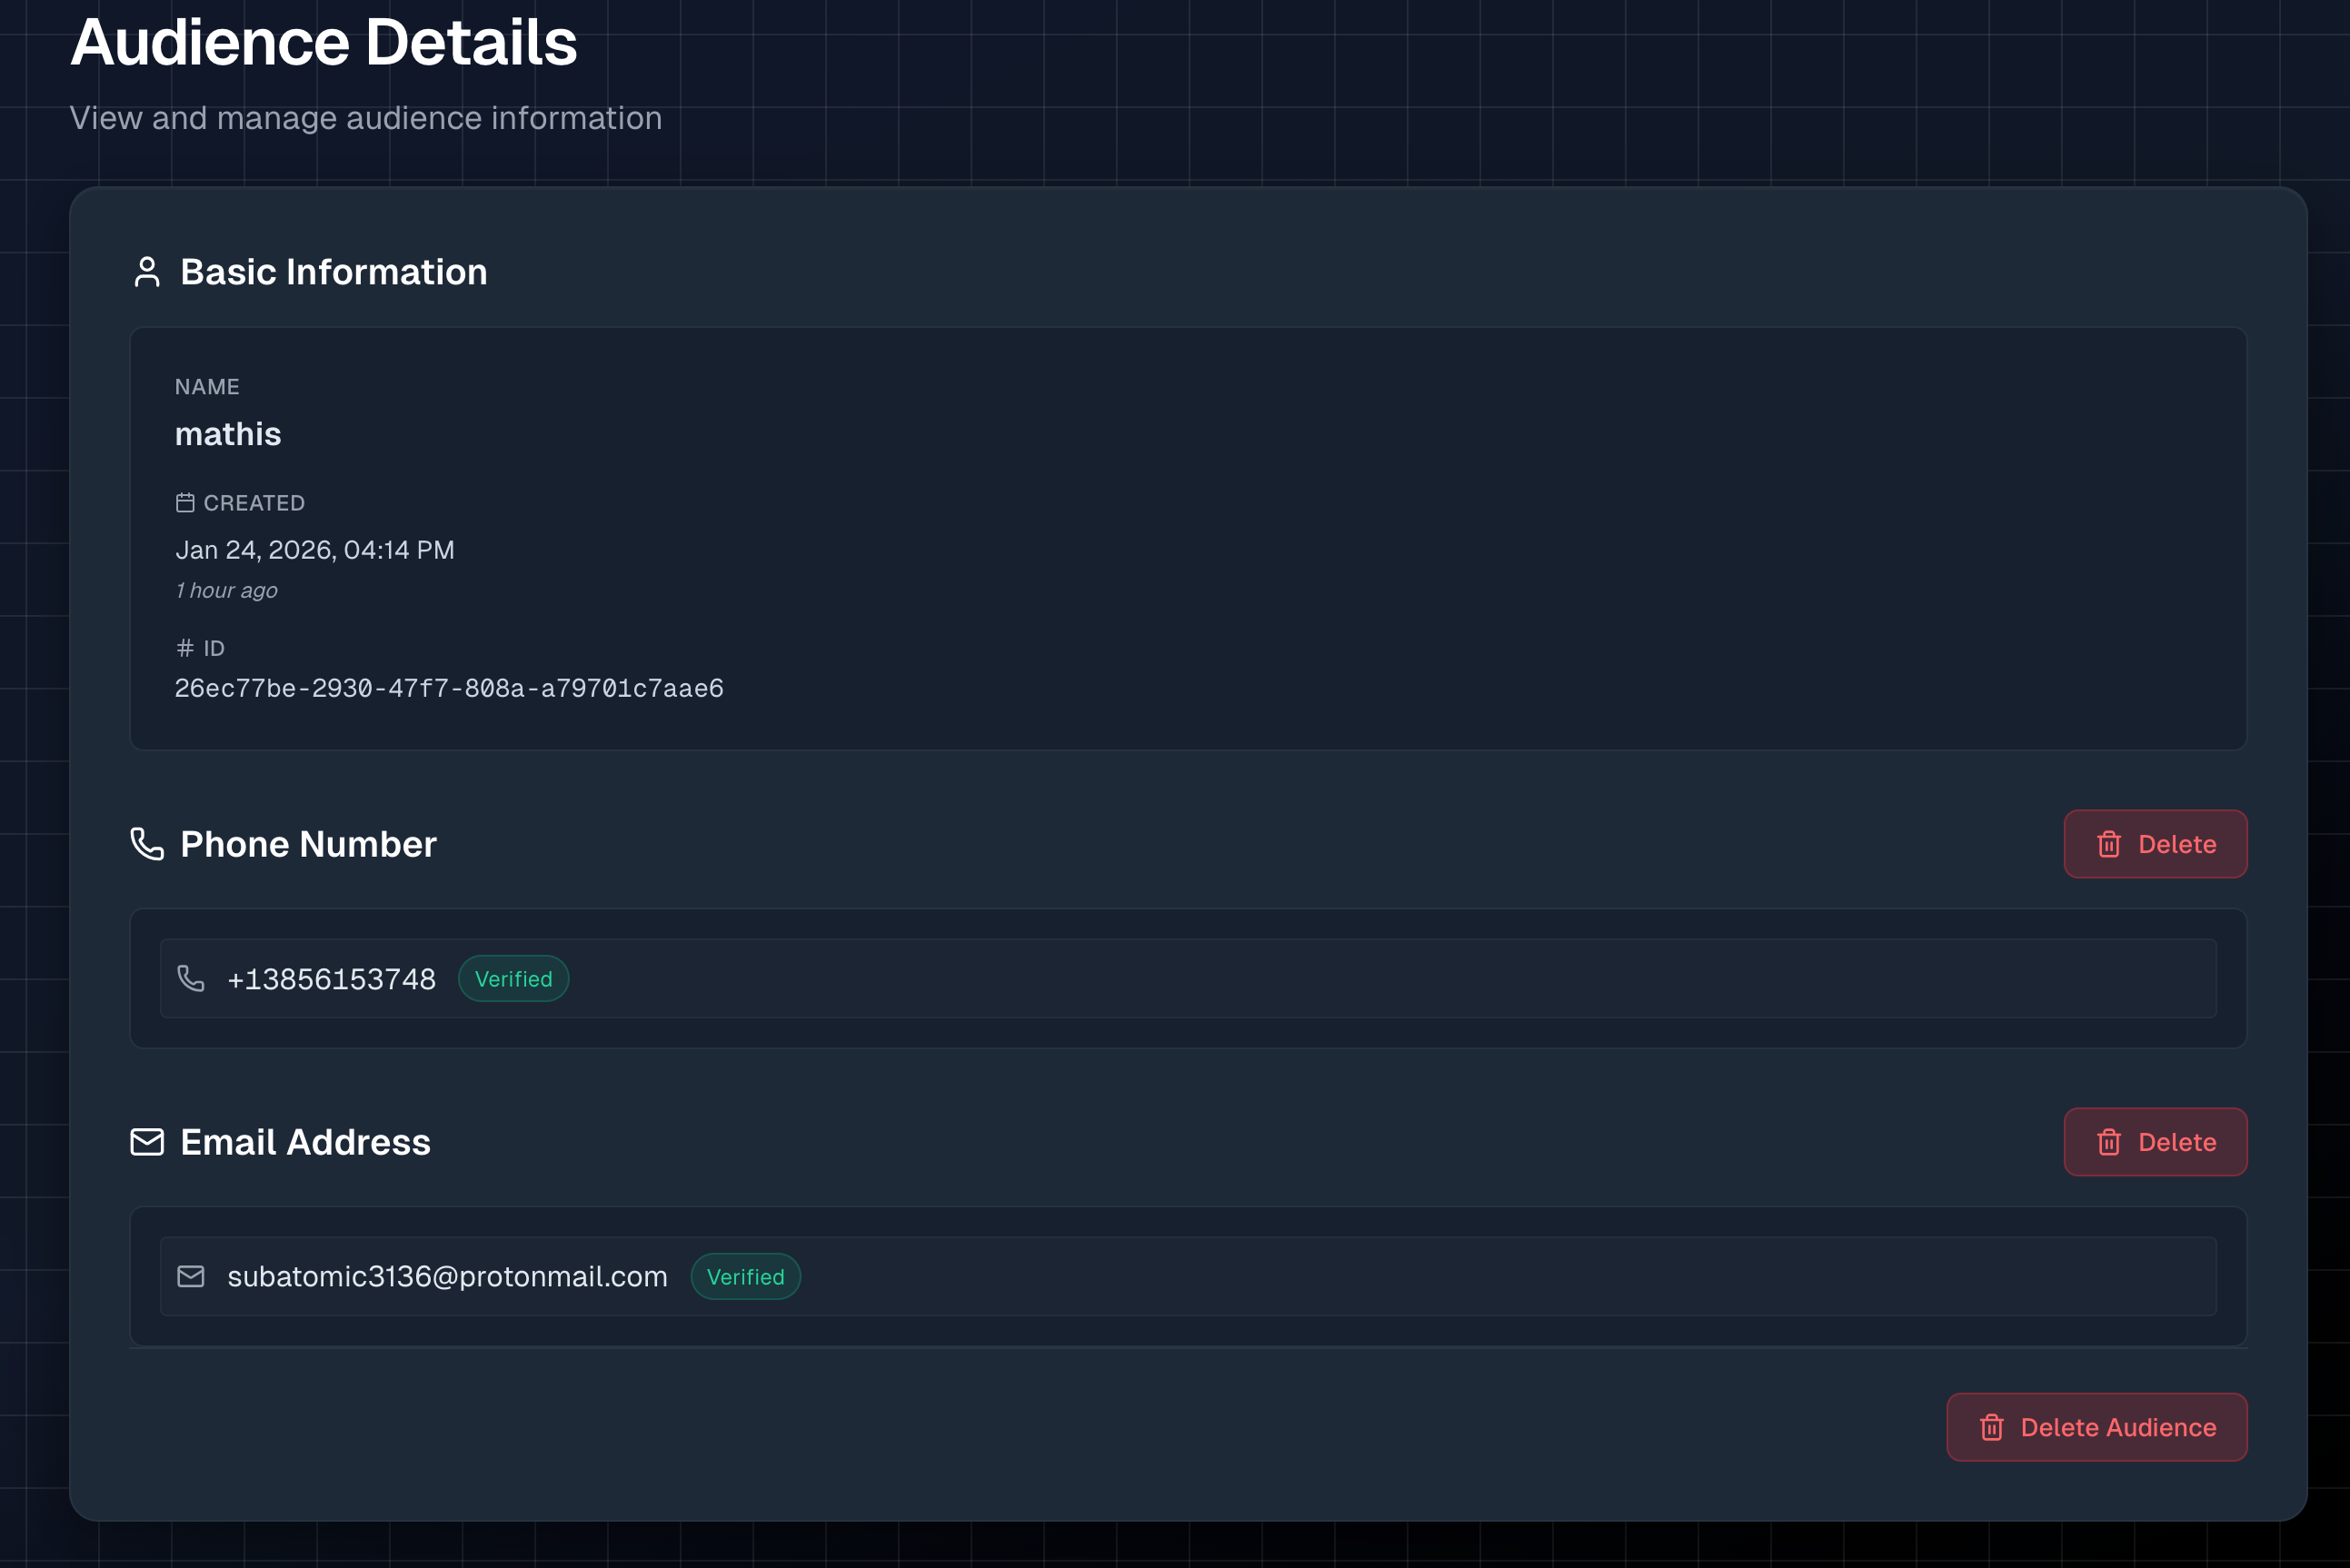Viewport: 2350px width, 1568px height.
Task: Click the Verified badge next to the phone number
Action: tap(513, 978)
